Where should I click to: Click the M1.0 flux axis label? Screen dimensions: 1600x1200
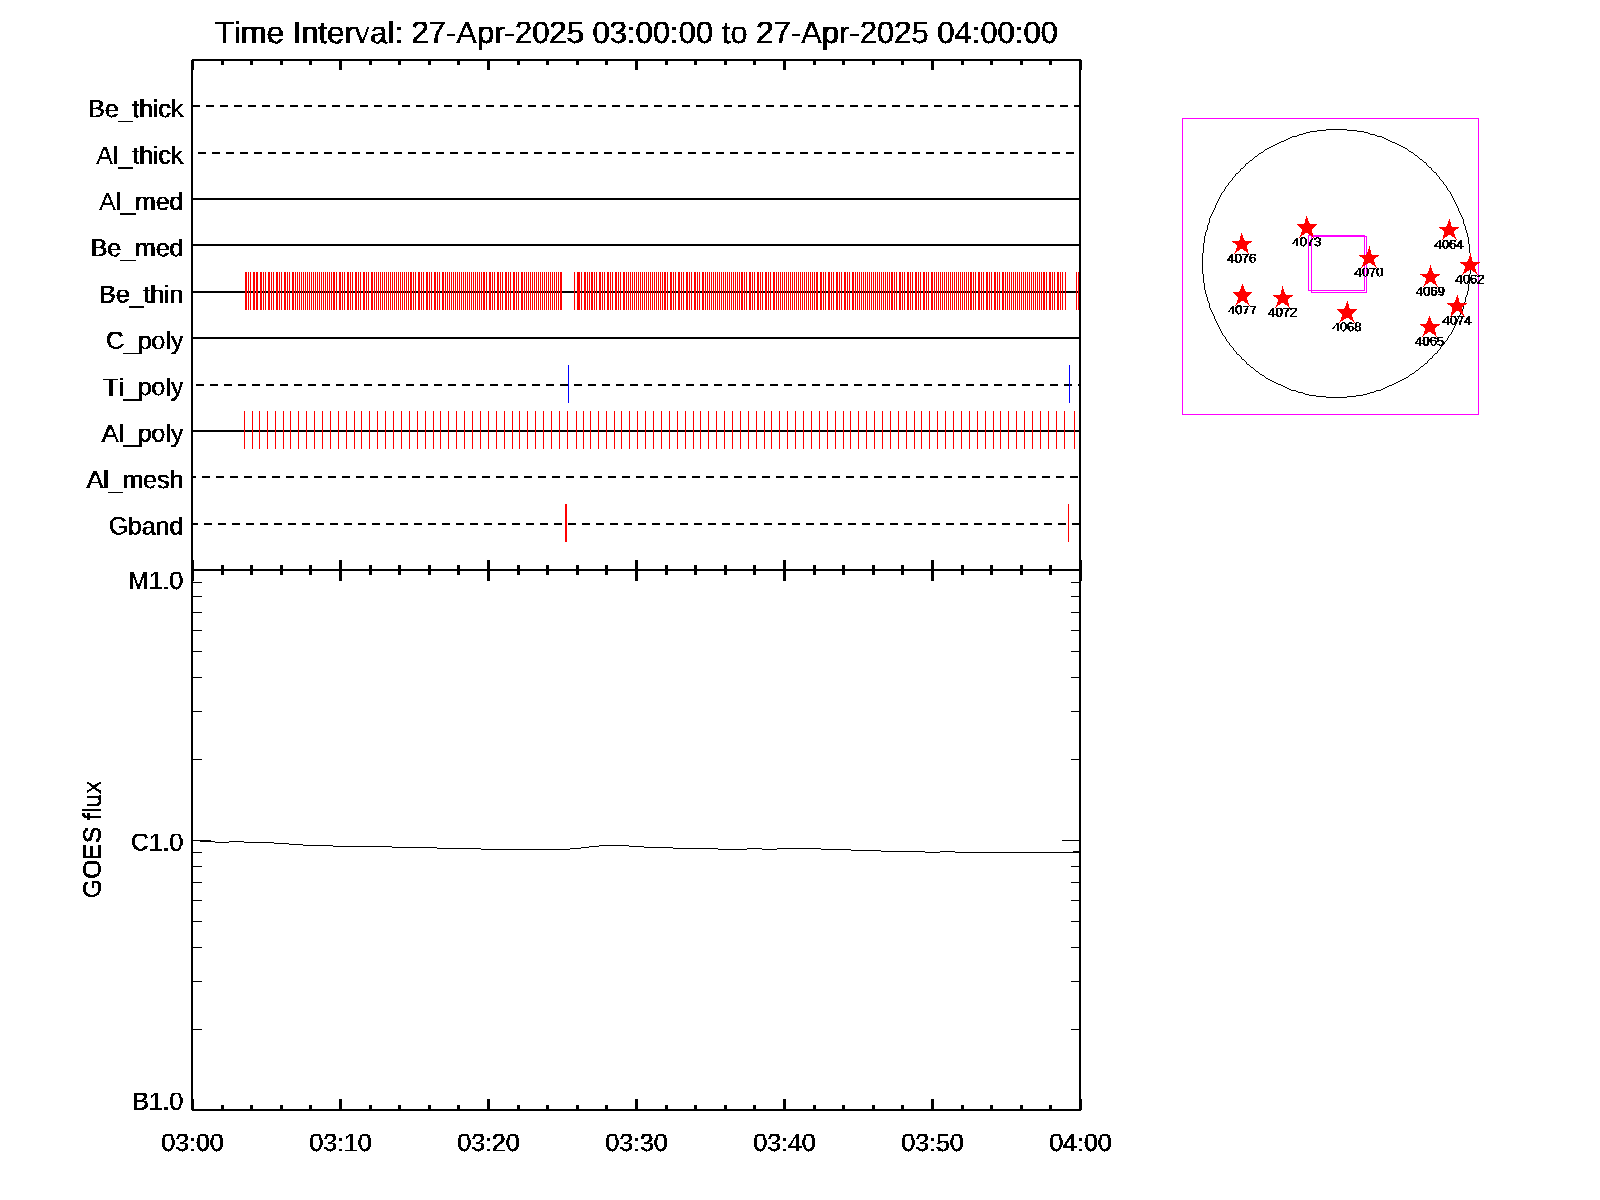tap(157, 581)
